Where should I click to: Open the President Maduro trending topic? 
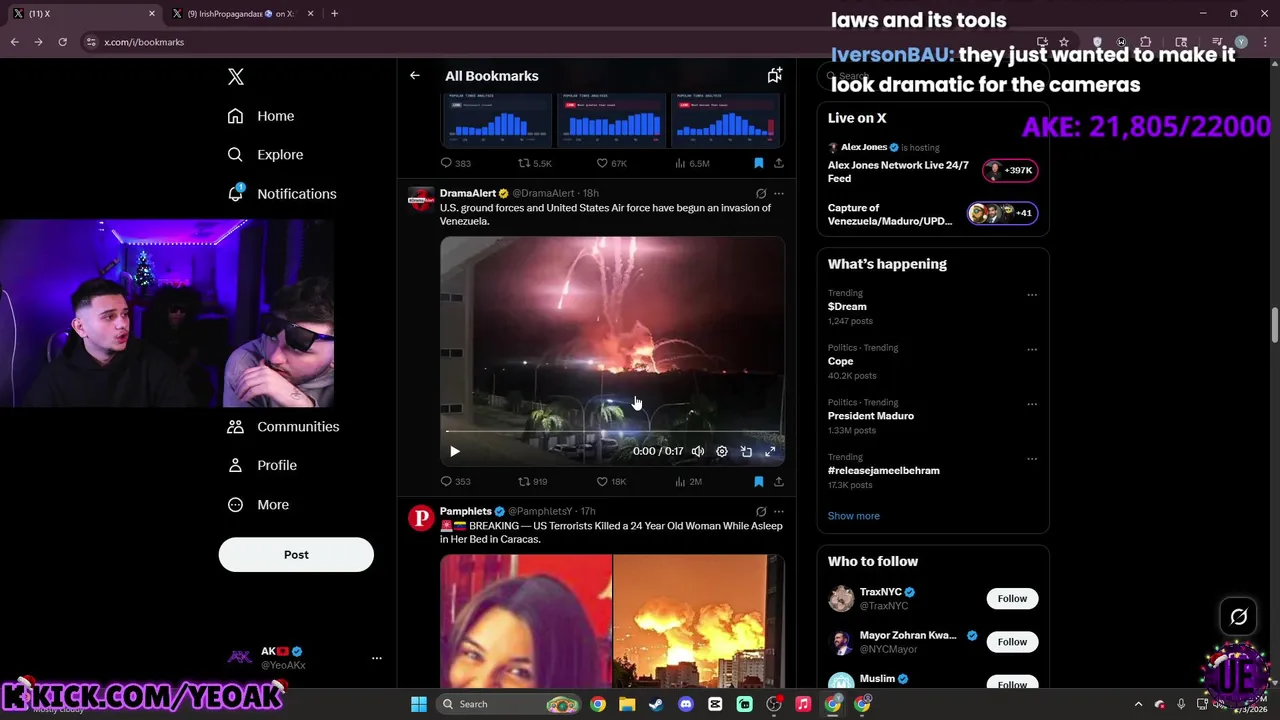870,416
